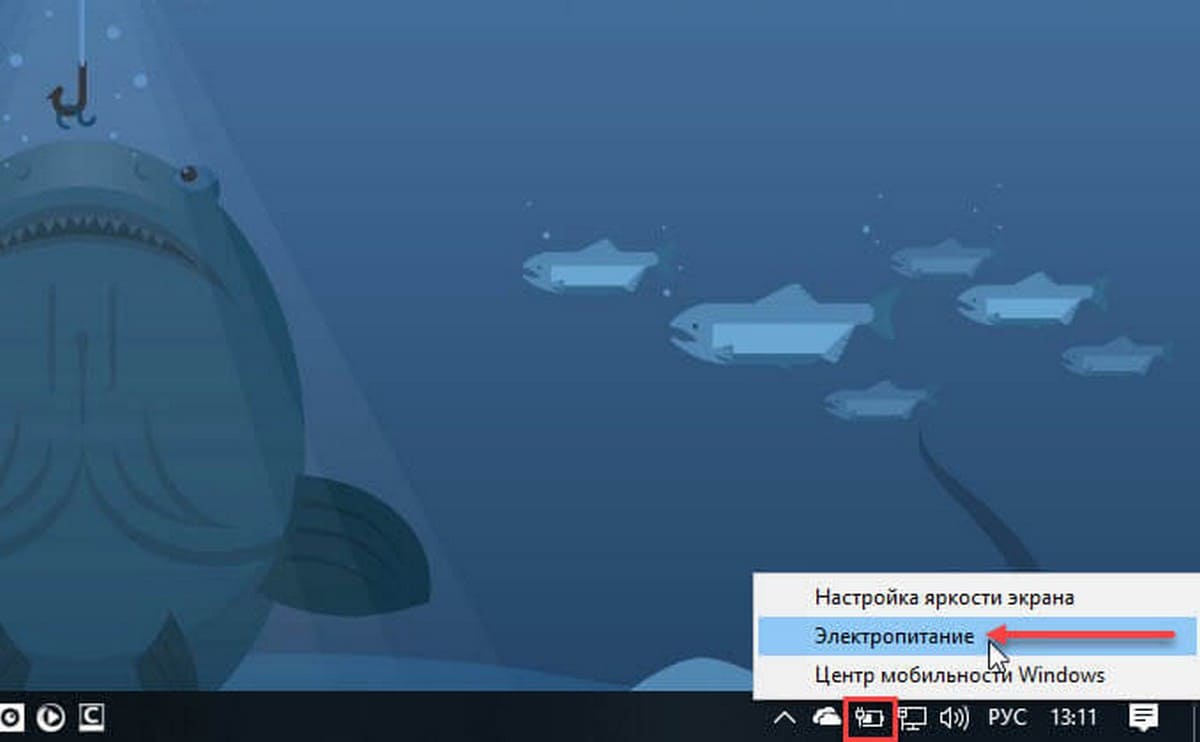Open the Action Center notification icon
This screenshot has height=742, width=1200.
point(1143,717)
